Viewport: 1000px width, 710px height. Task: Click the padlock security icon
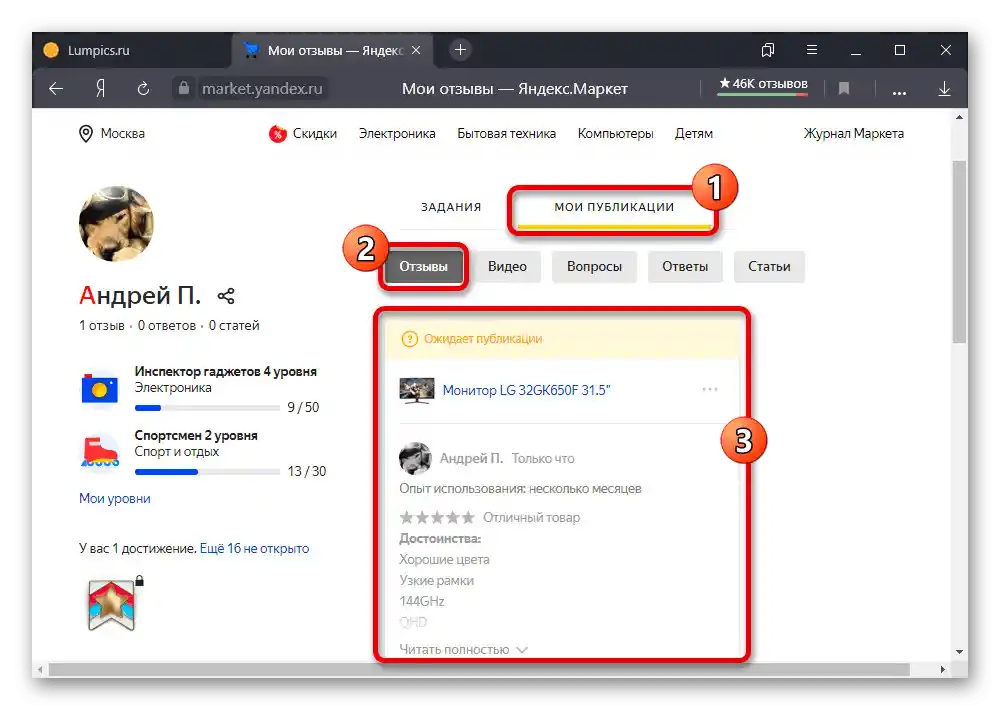coord(184,88)
